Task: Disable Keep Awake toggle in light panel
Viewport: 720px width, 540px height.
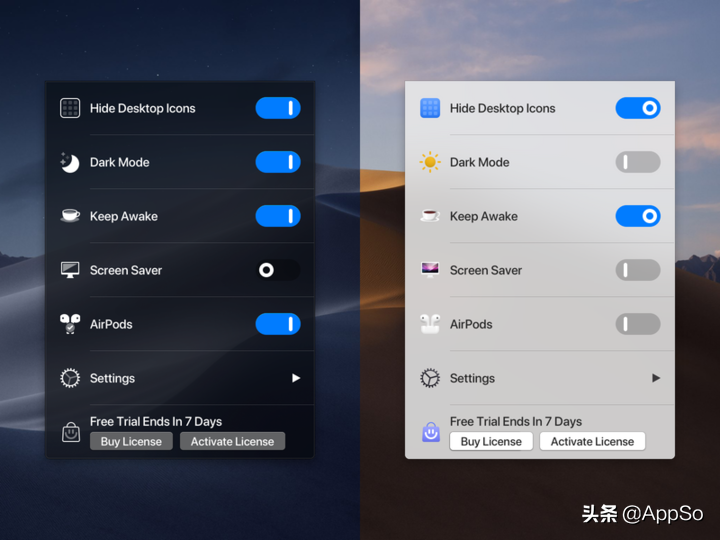Action: [x=638, y=216]
